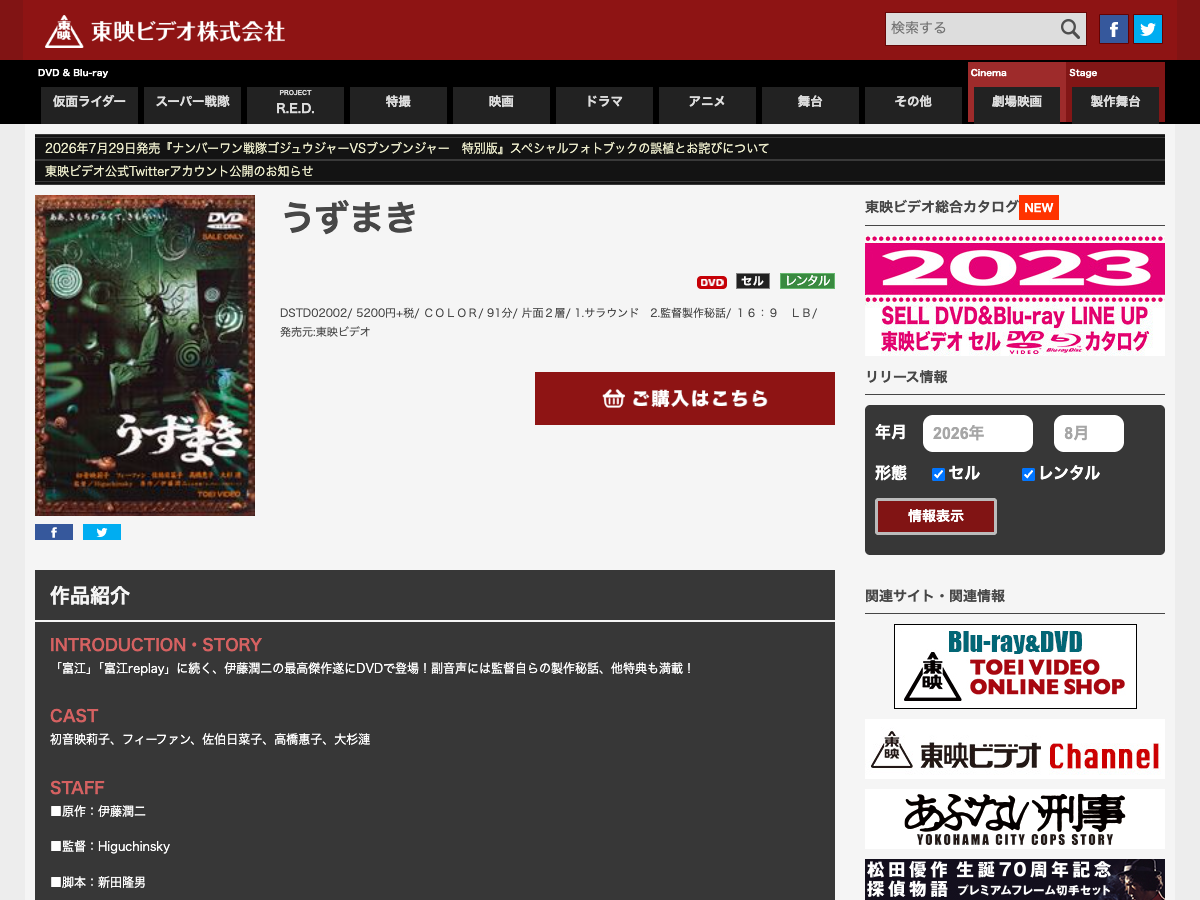Open PROJECT R.E.D. menu
1200x900 pixels.
[x=295, y=105]
